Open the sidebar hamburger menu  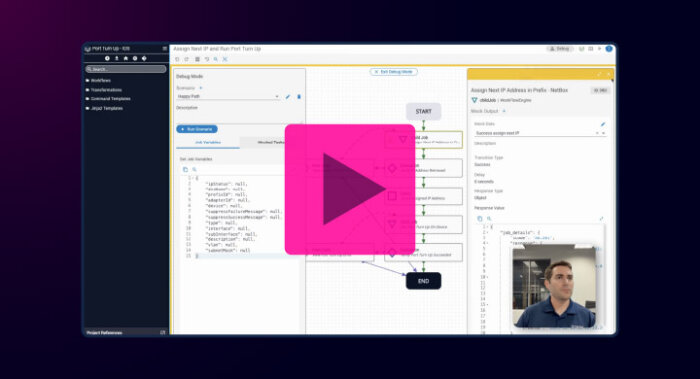pyautogui.click(x=165, y=49)
